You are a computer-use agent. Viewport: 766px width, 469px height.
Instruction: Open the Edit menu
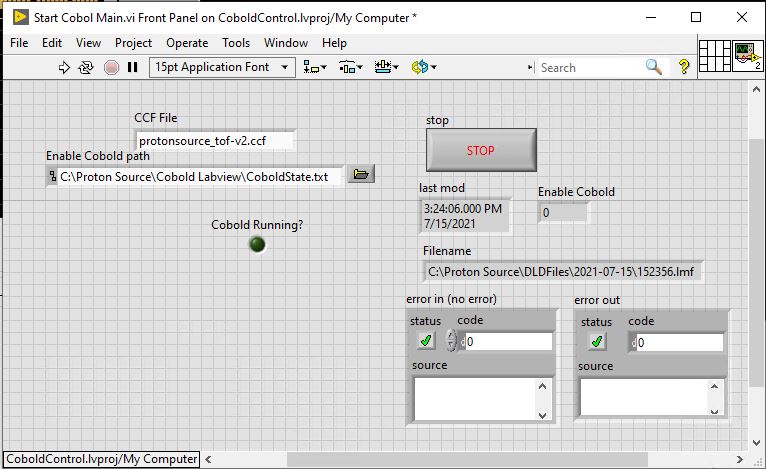(52, 43)
